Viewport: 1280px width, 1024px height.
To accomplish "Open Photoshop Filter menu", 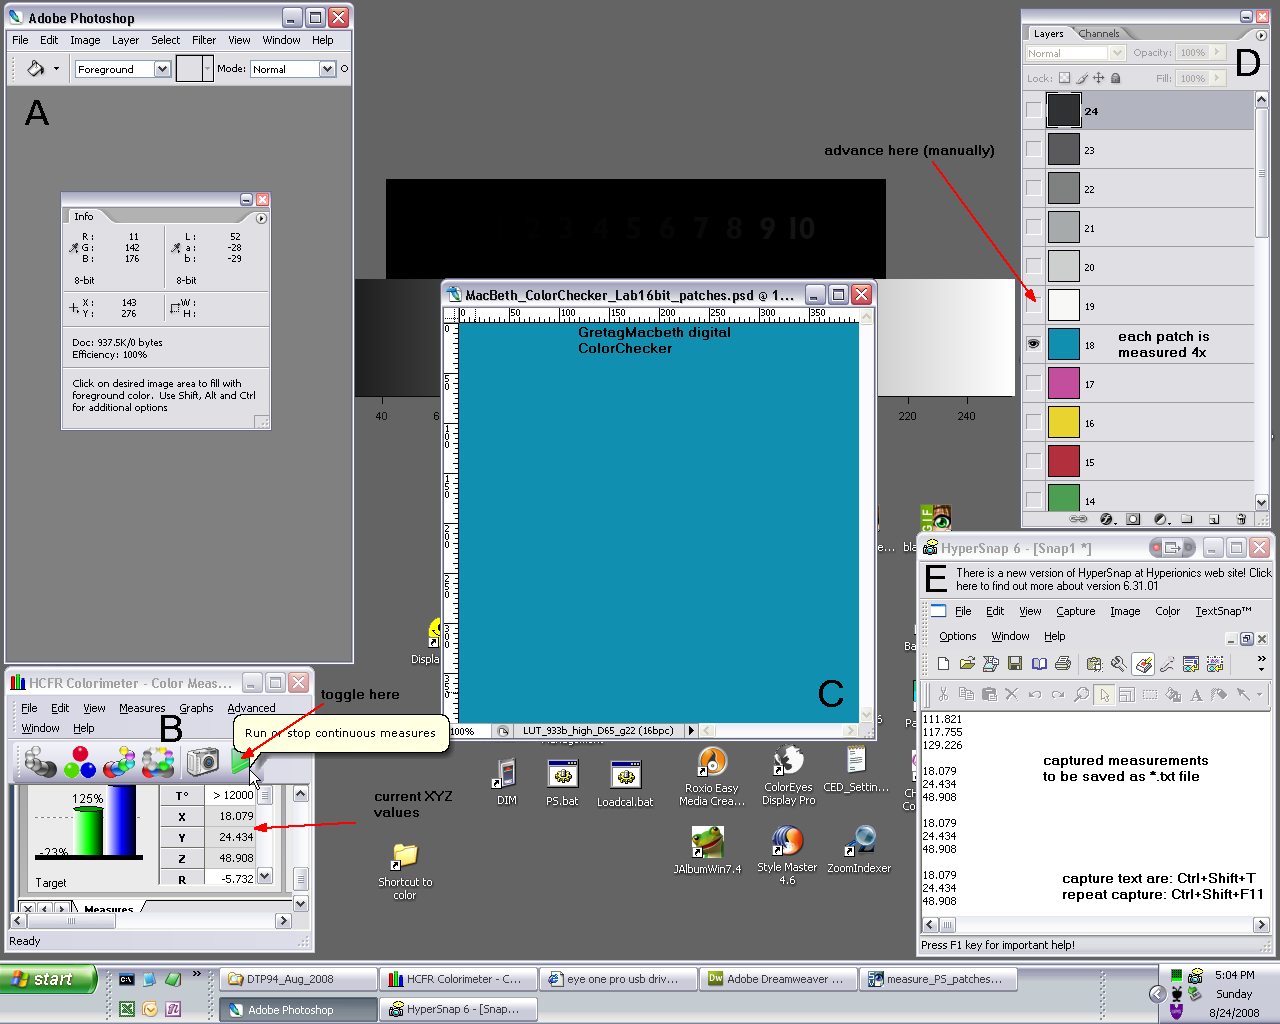I will [x=204, y=40].
